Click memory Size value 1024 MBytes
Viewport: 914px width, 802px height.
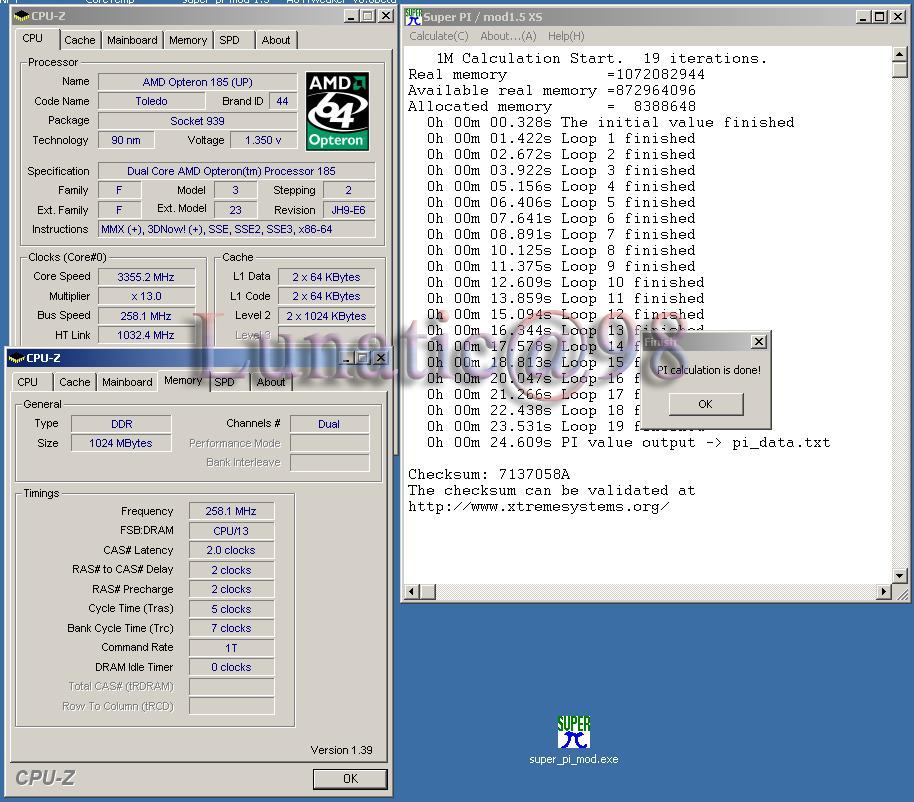tap(121, 443)
